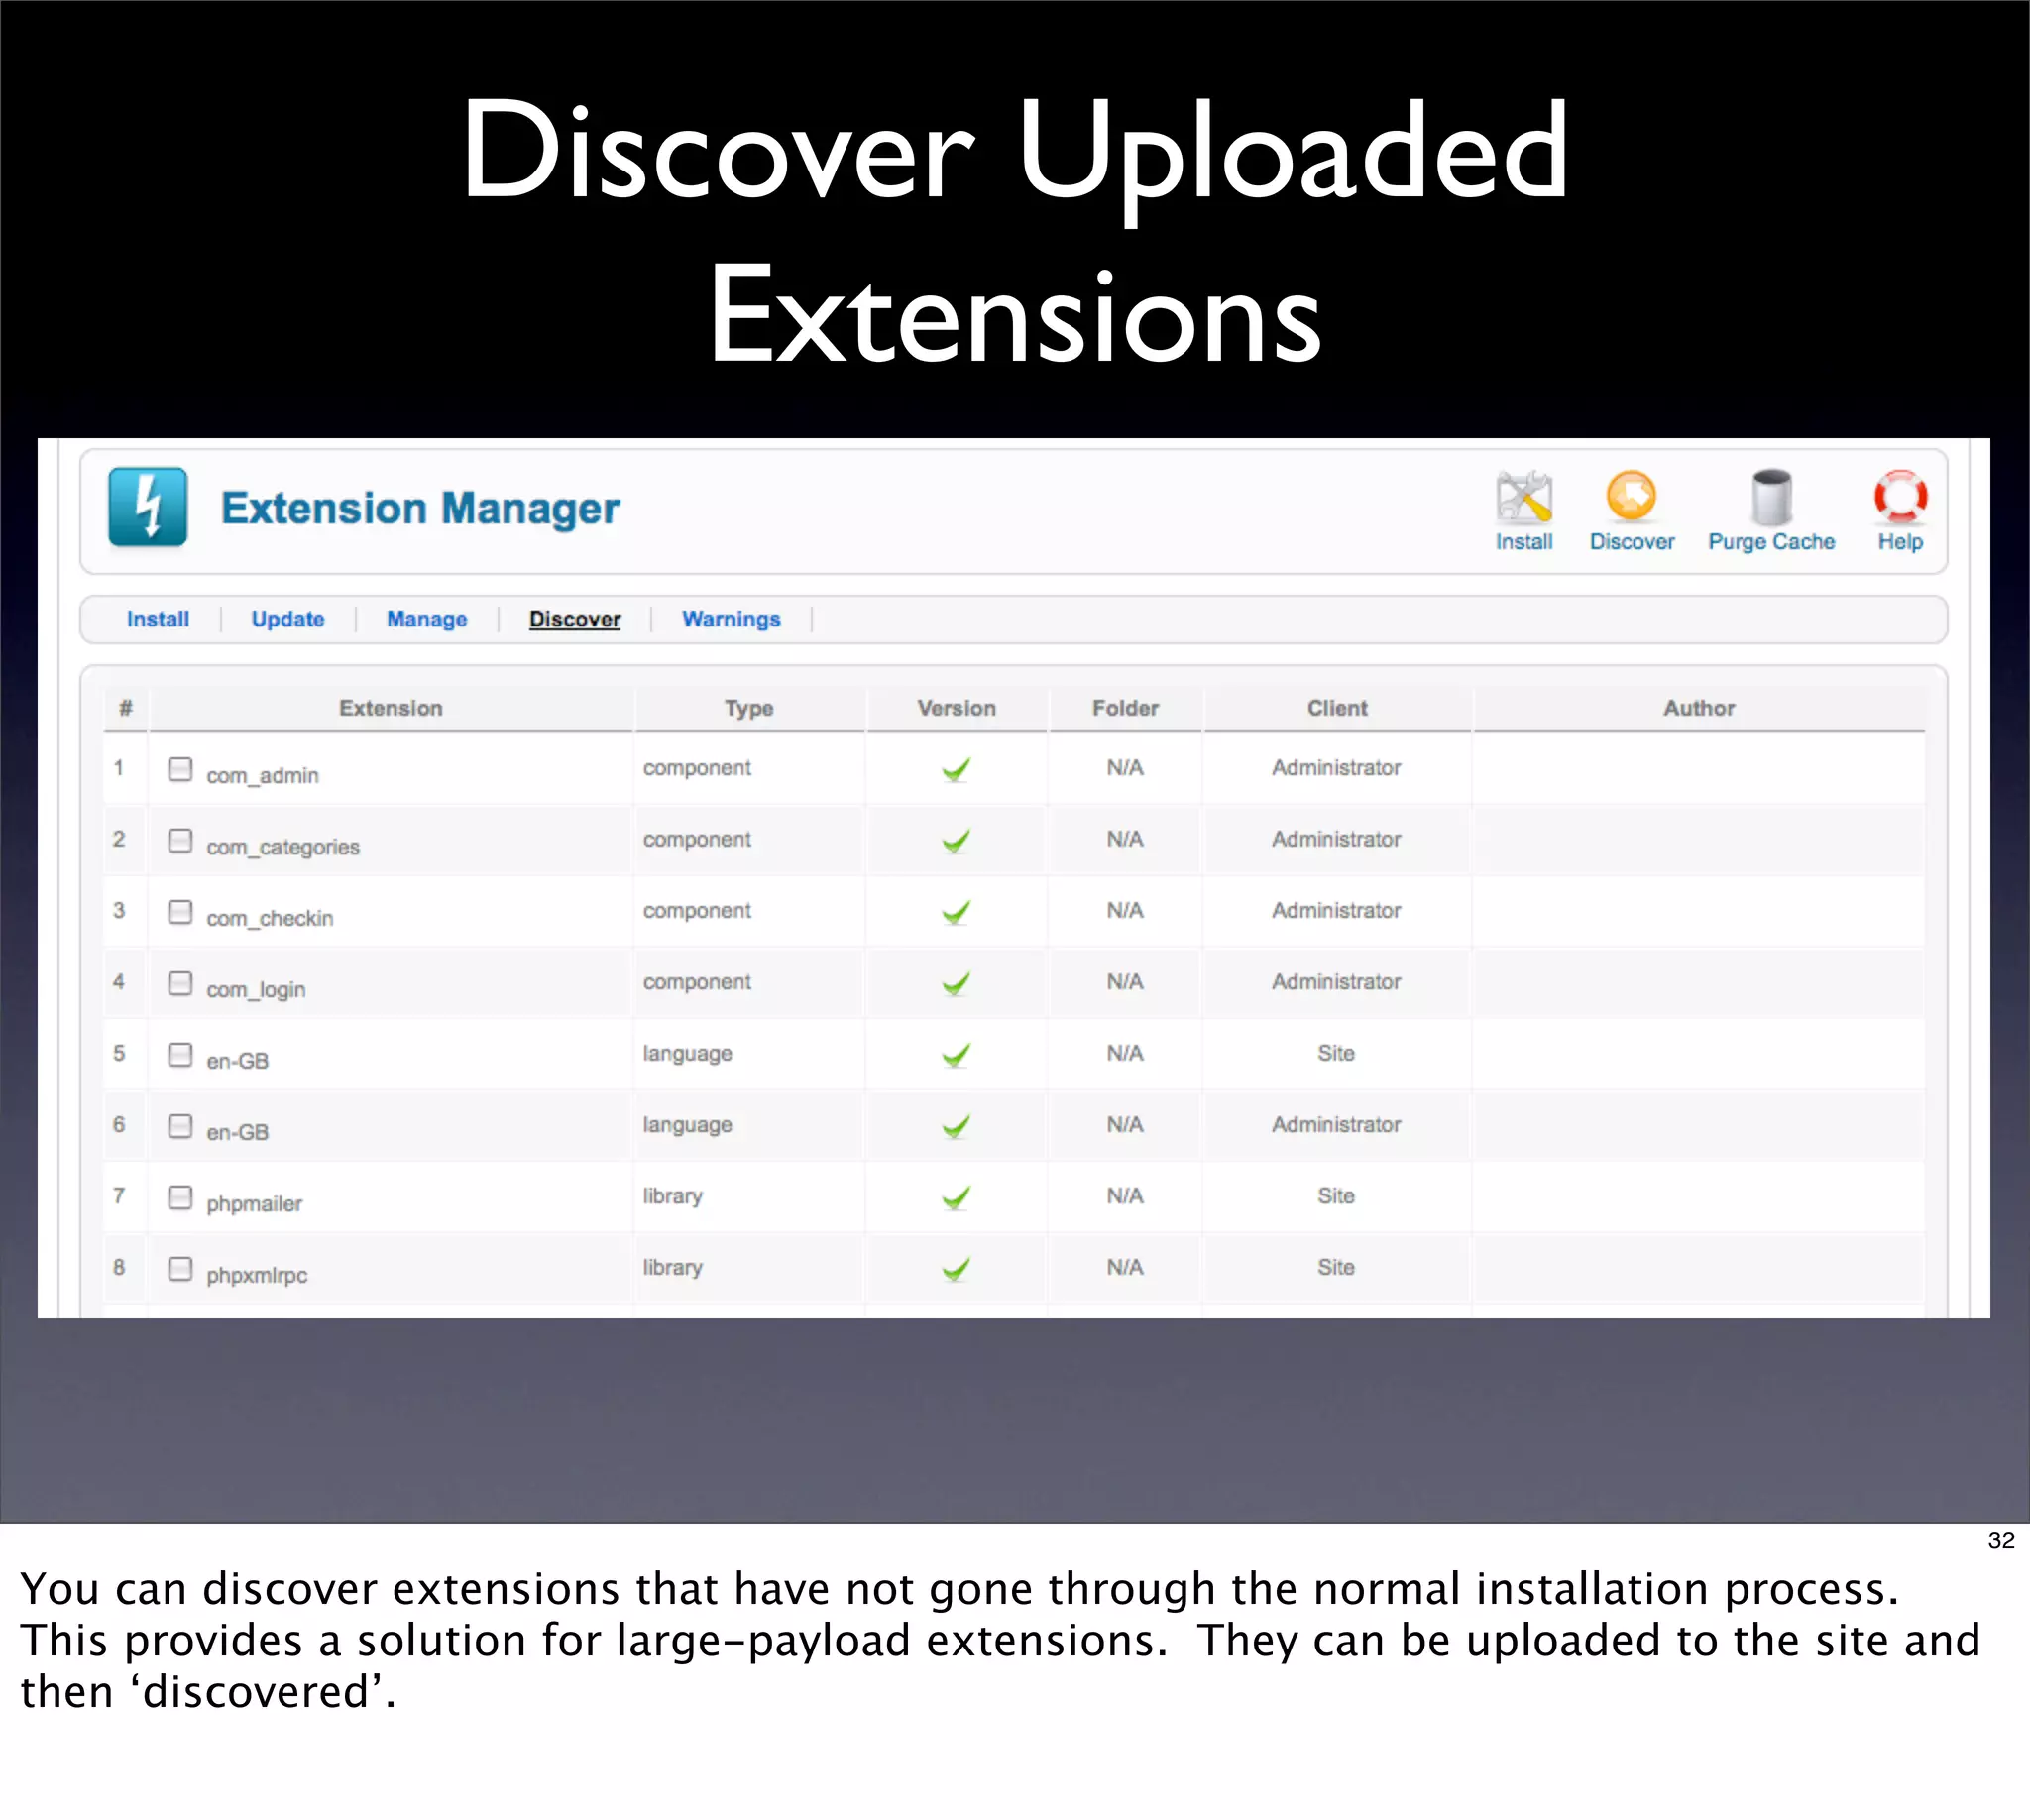
Task: Sort by the Client column header
Action: tap(1337, 708)
